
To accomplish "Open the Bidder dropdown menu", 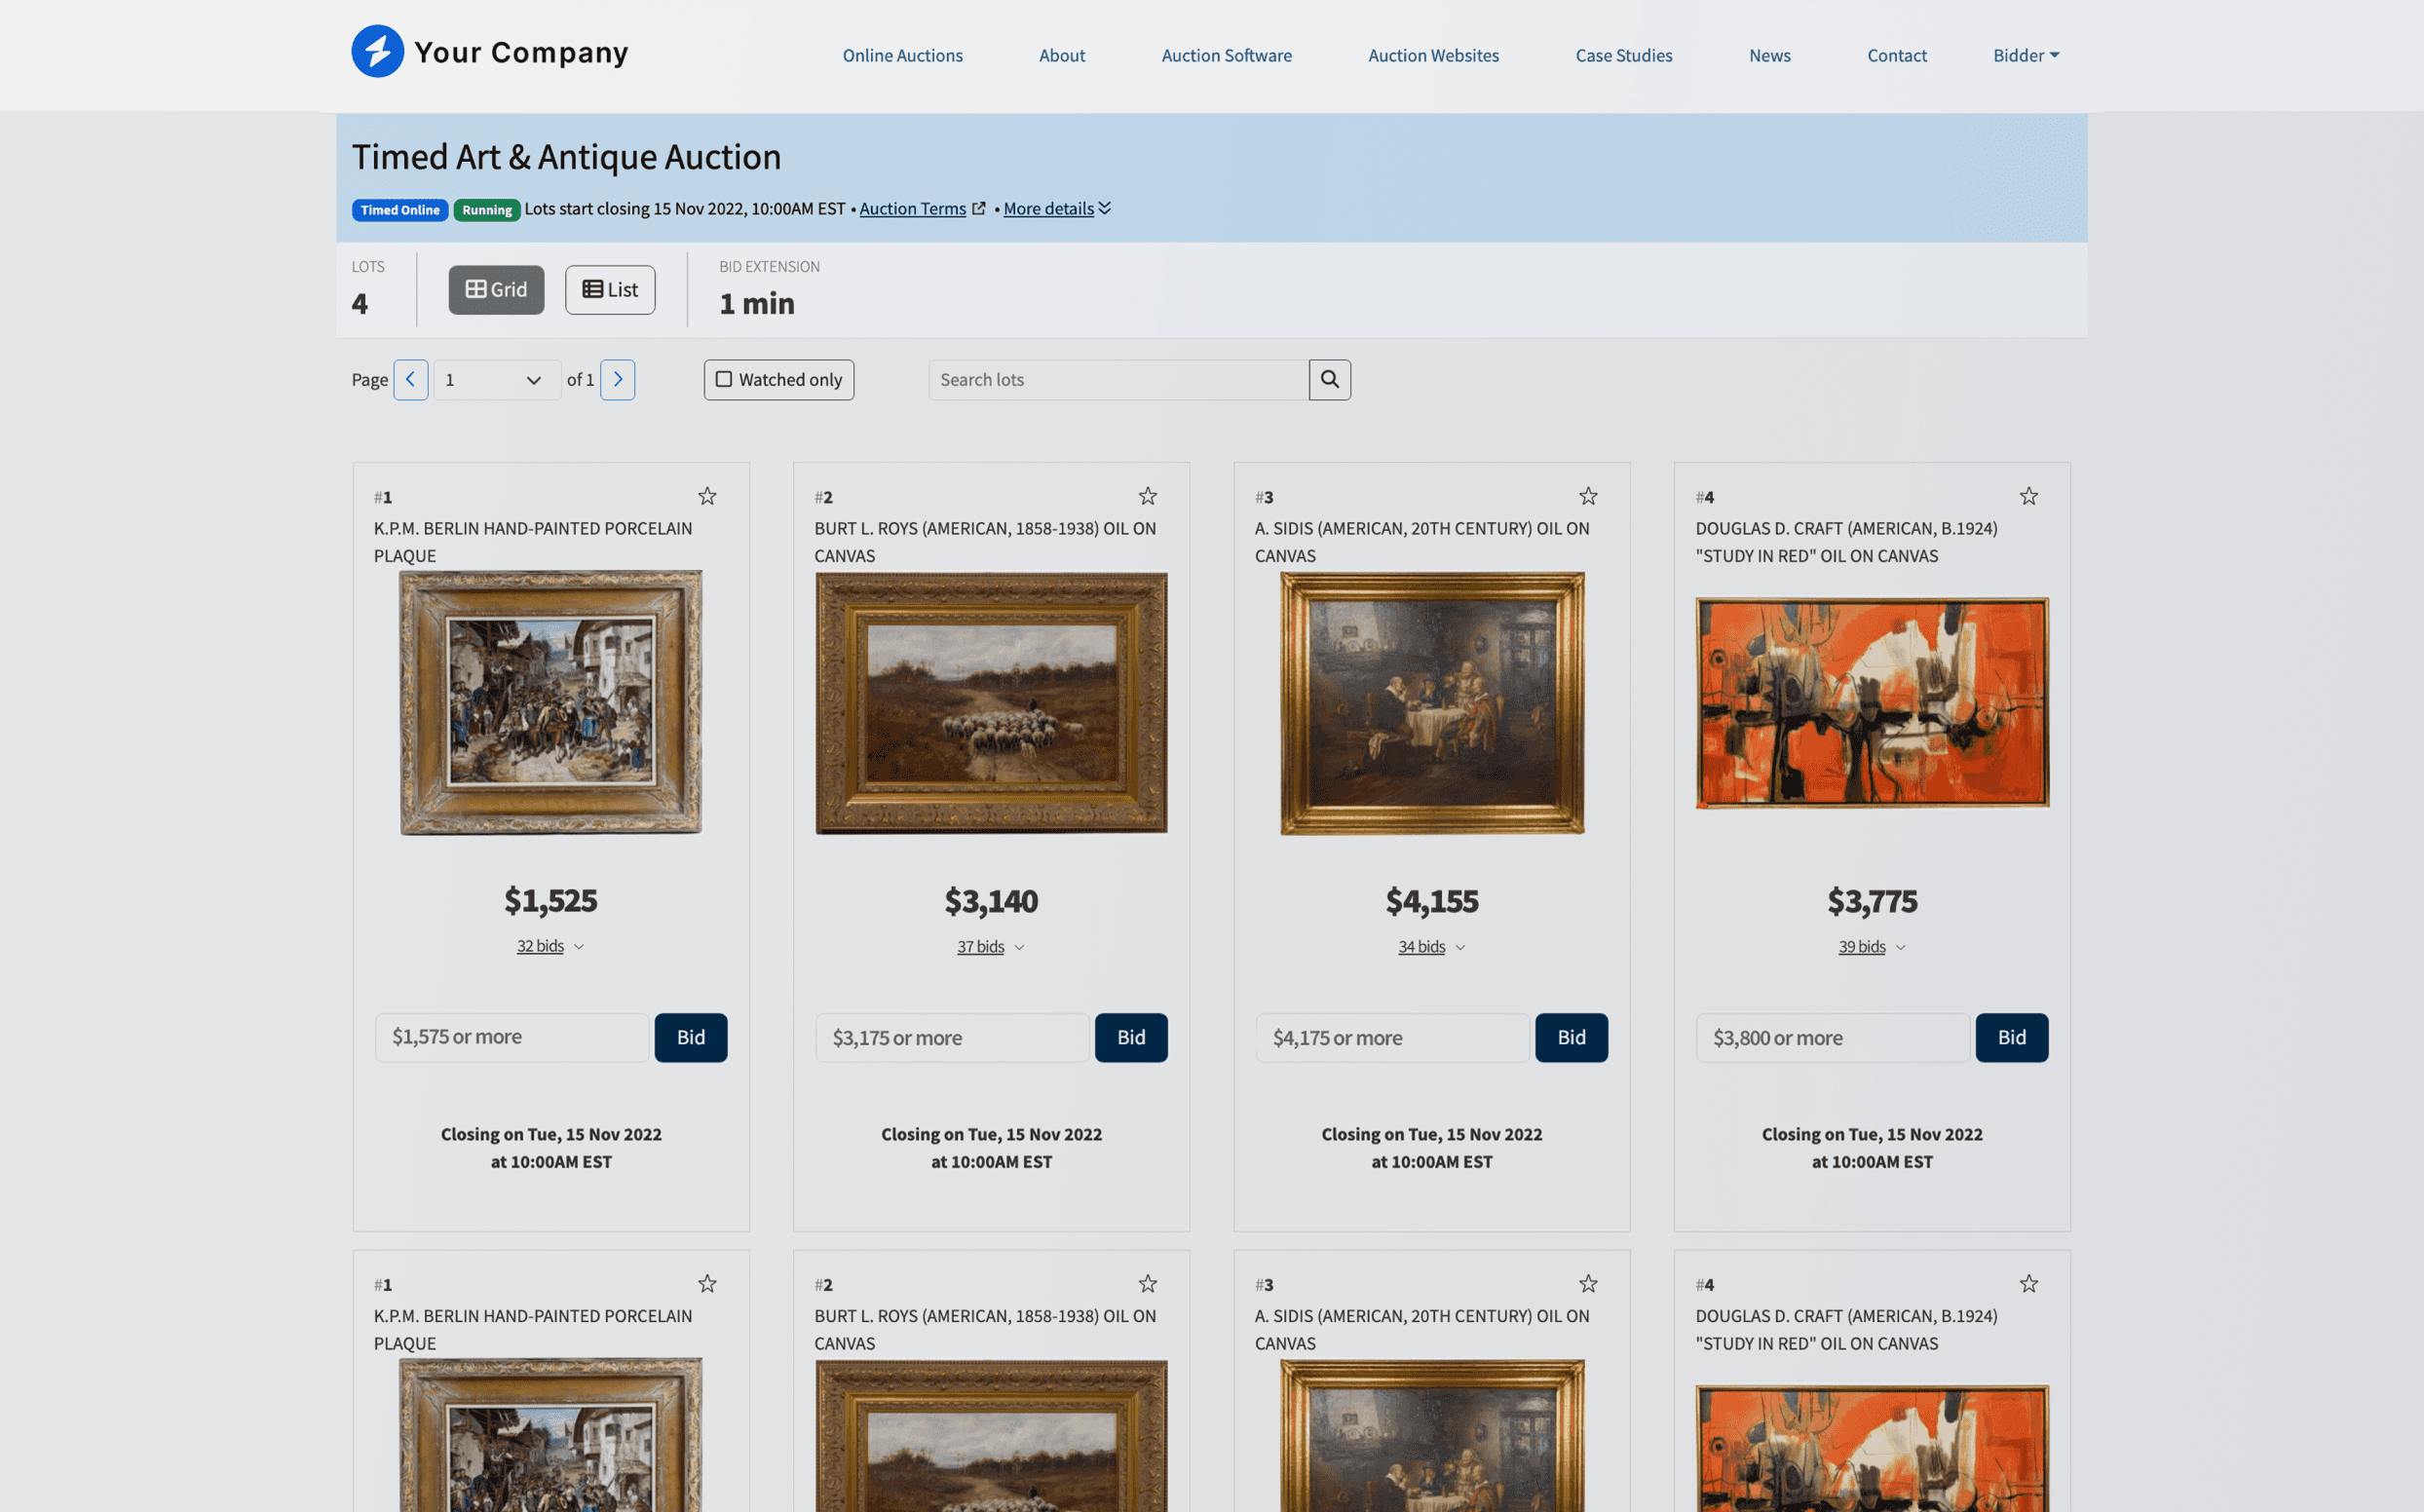I will [2025, 56].
